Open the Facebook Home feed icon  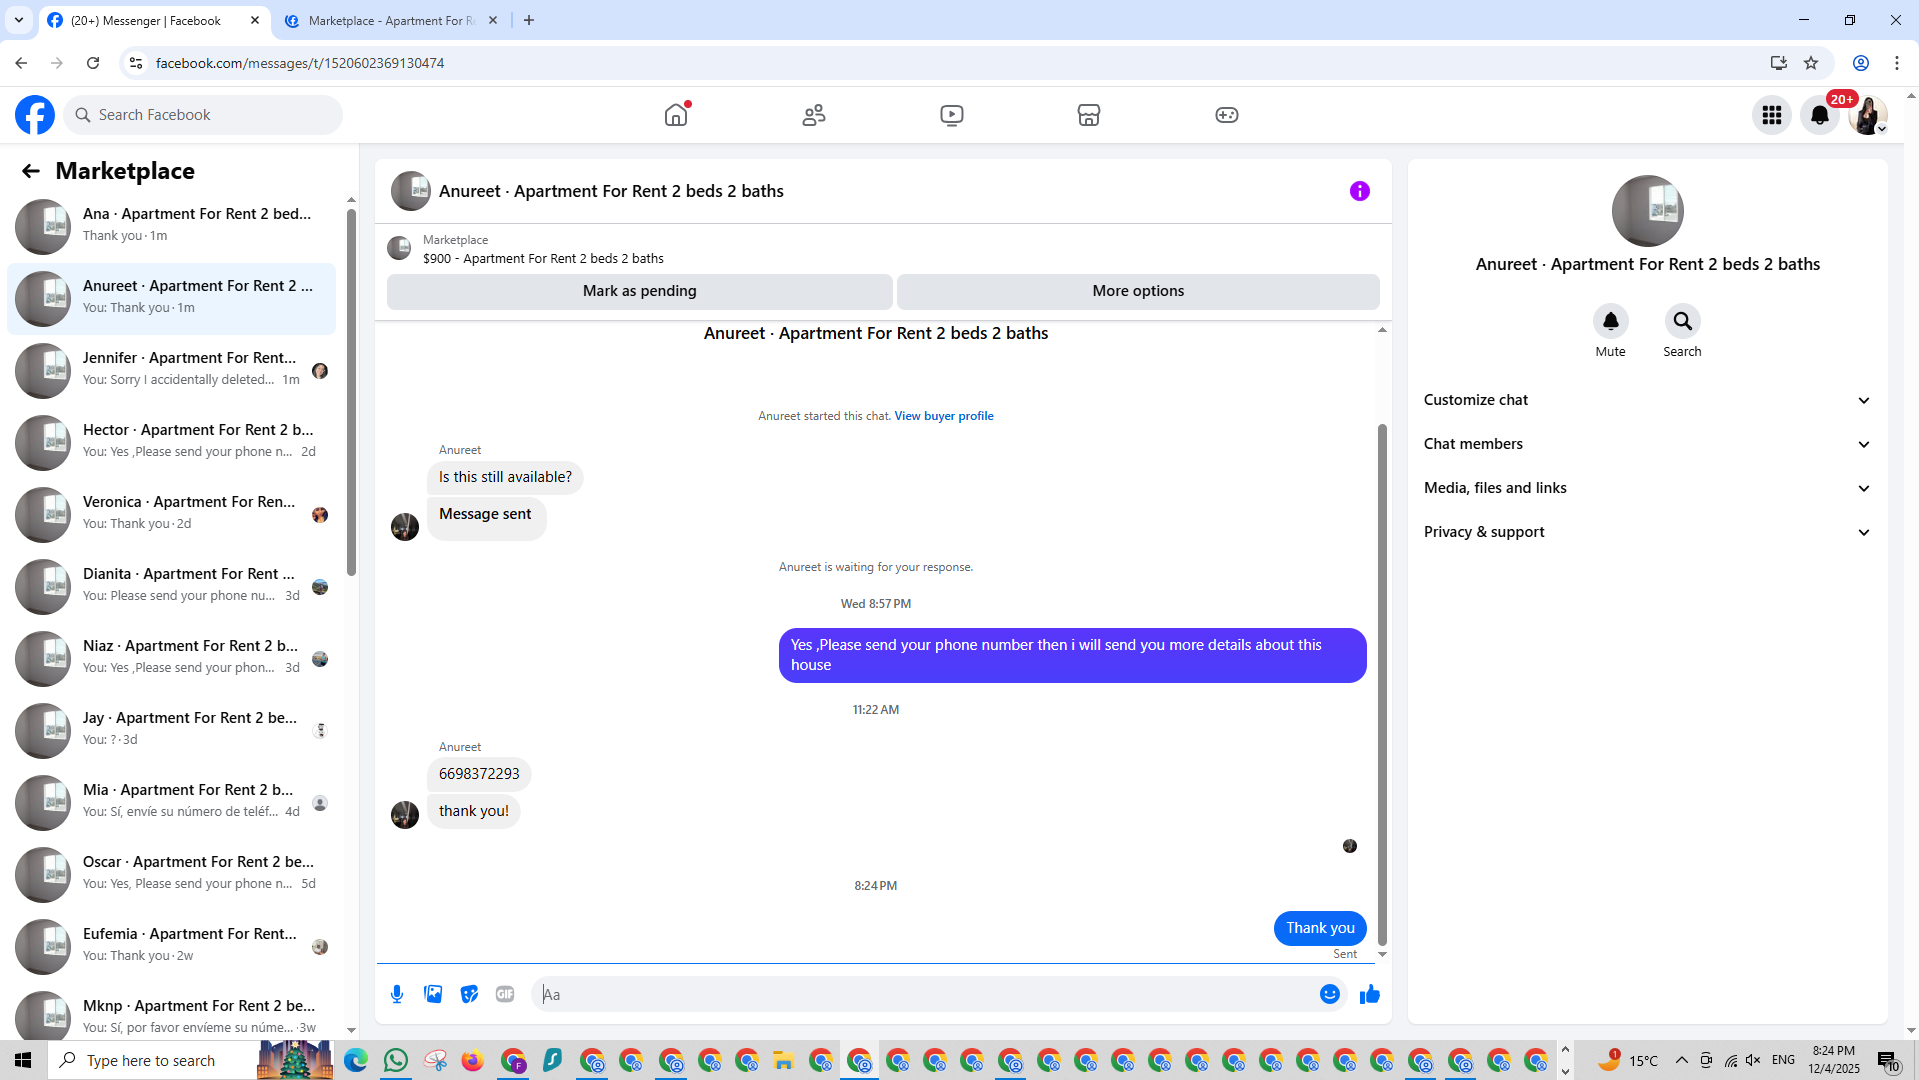click(x=676, y=115)
